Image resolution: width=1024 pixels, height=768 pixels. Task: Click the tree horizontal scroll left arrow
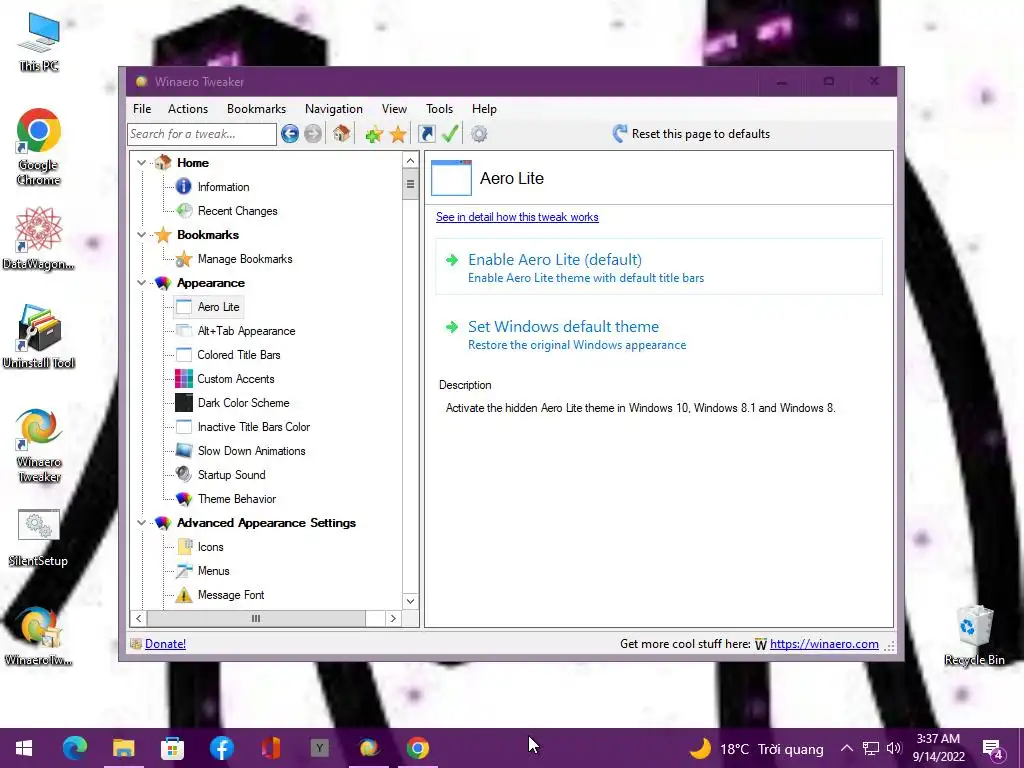tap(138, 618)
